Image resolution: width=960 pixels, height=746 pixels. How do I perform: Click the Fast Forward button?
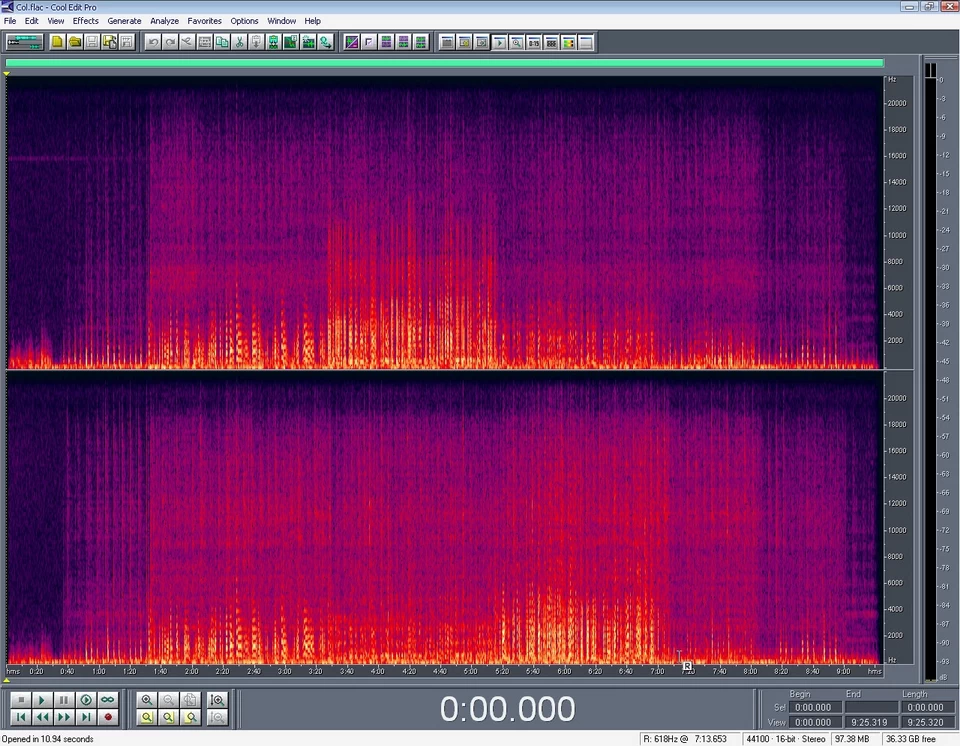click(64, 717)
